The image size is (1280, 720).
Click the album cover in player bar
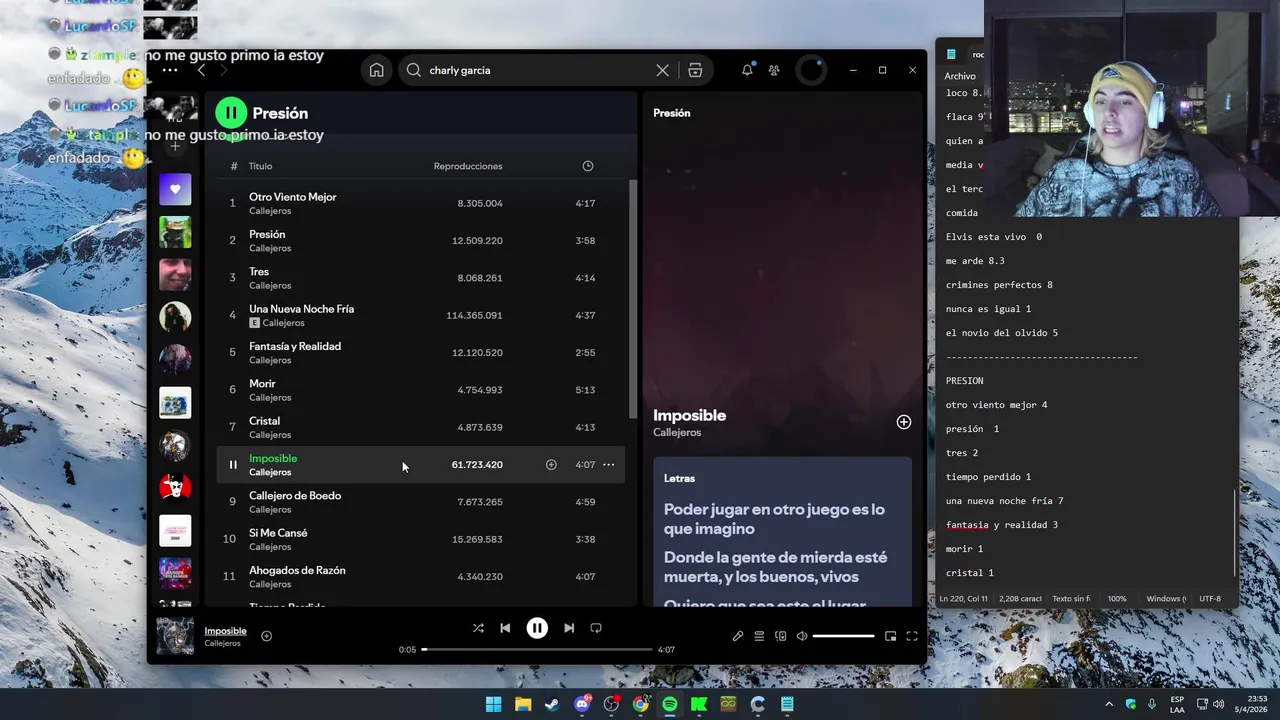(x=175, y=636)
